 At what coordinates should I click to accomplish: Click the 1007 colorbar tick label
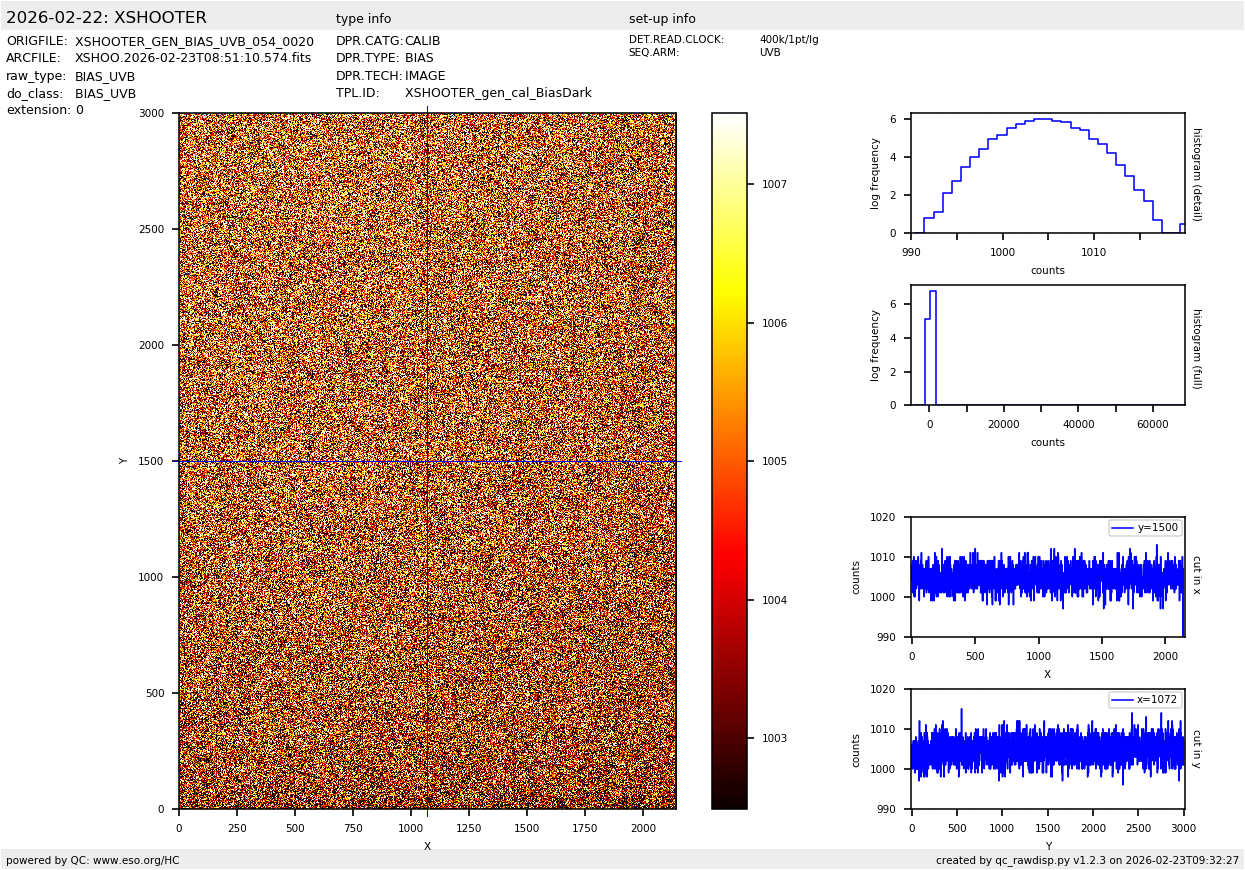pyautogui.click(x=774, y=185)
